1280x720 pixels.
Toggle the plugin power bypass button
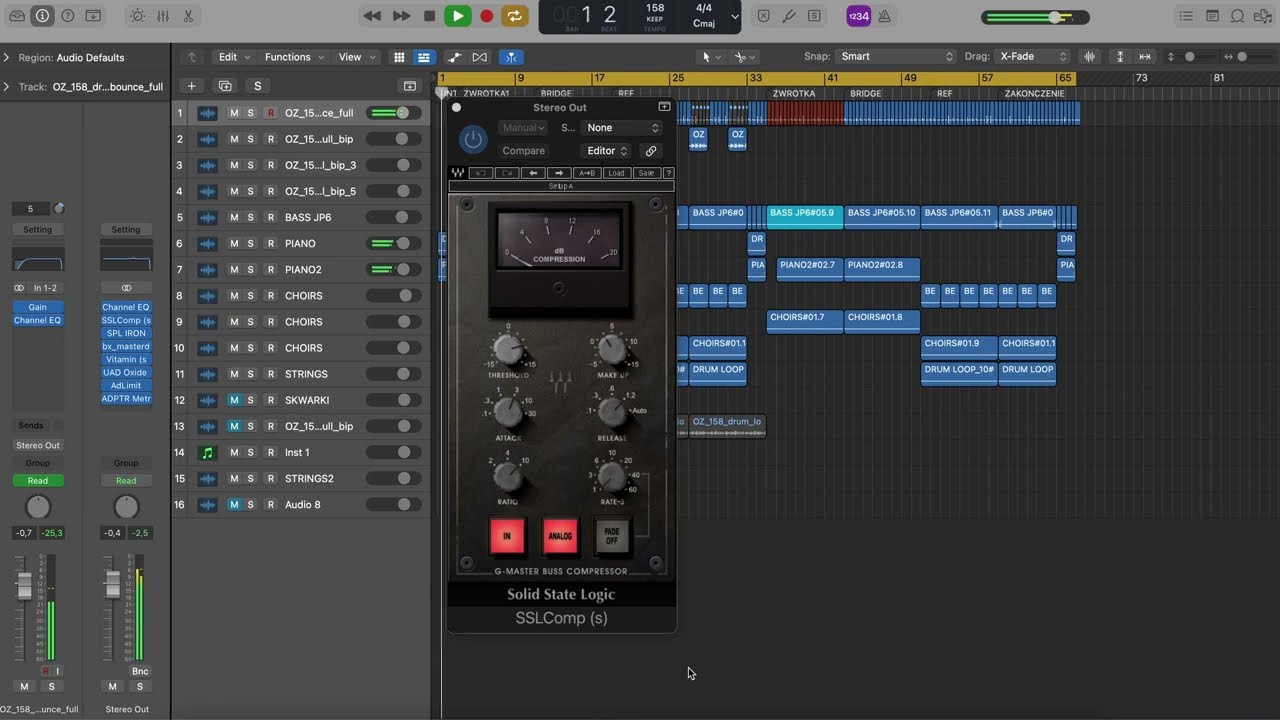tap(473, 140)
